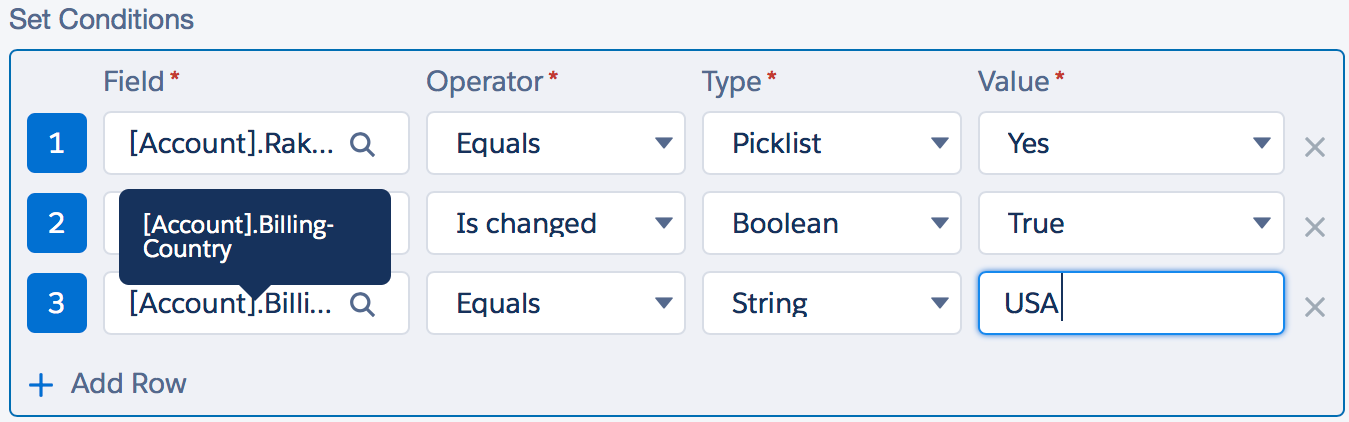Screen dimensions: 1349x422
Task: Expand the Is changed operator dropdown
Action: point(556,223)
